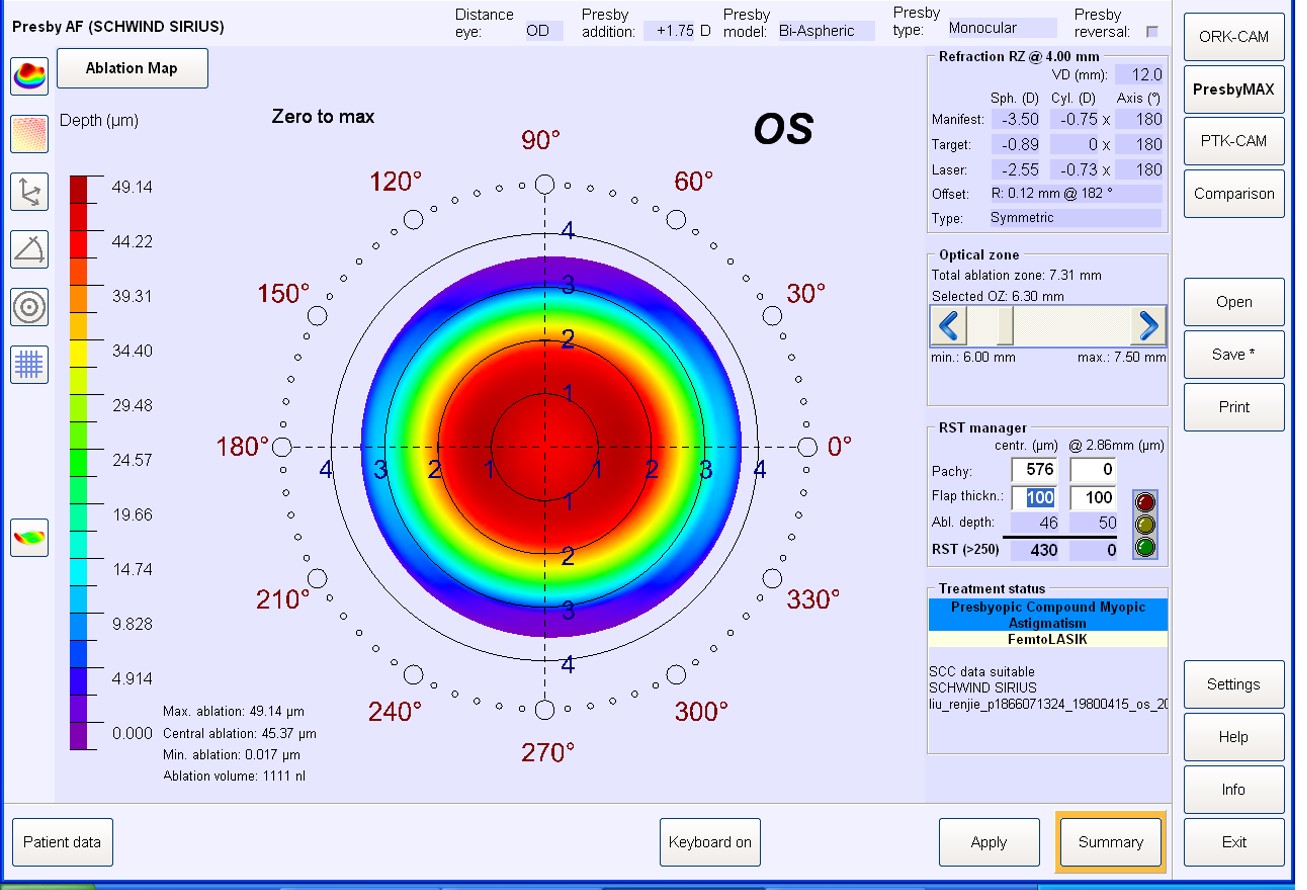Enable the Presby reversal checkbox

click(1152, 32)
